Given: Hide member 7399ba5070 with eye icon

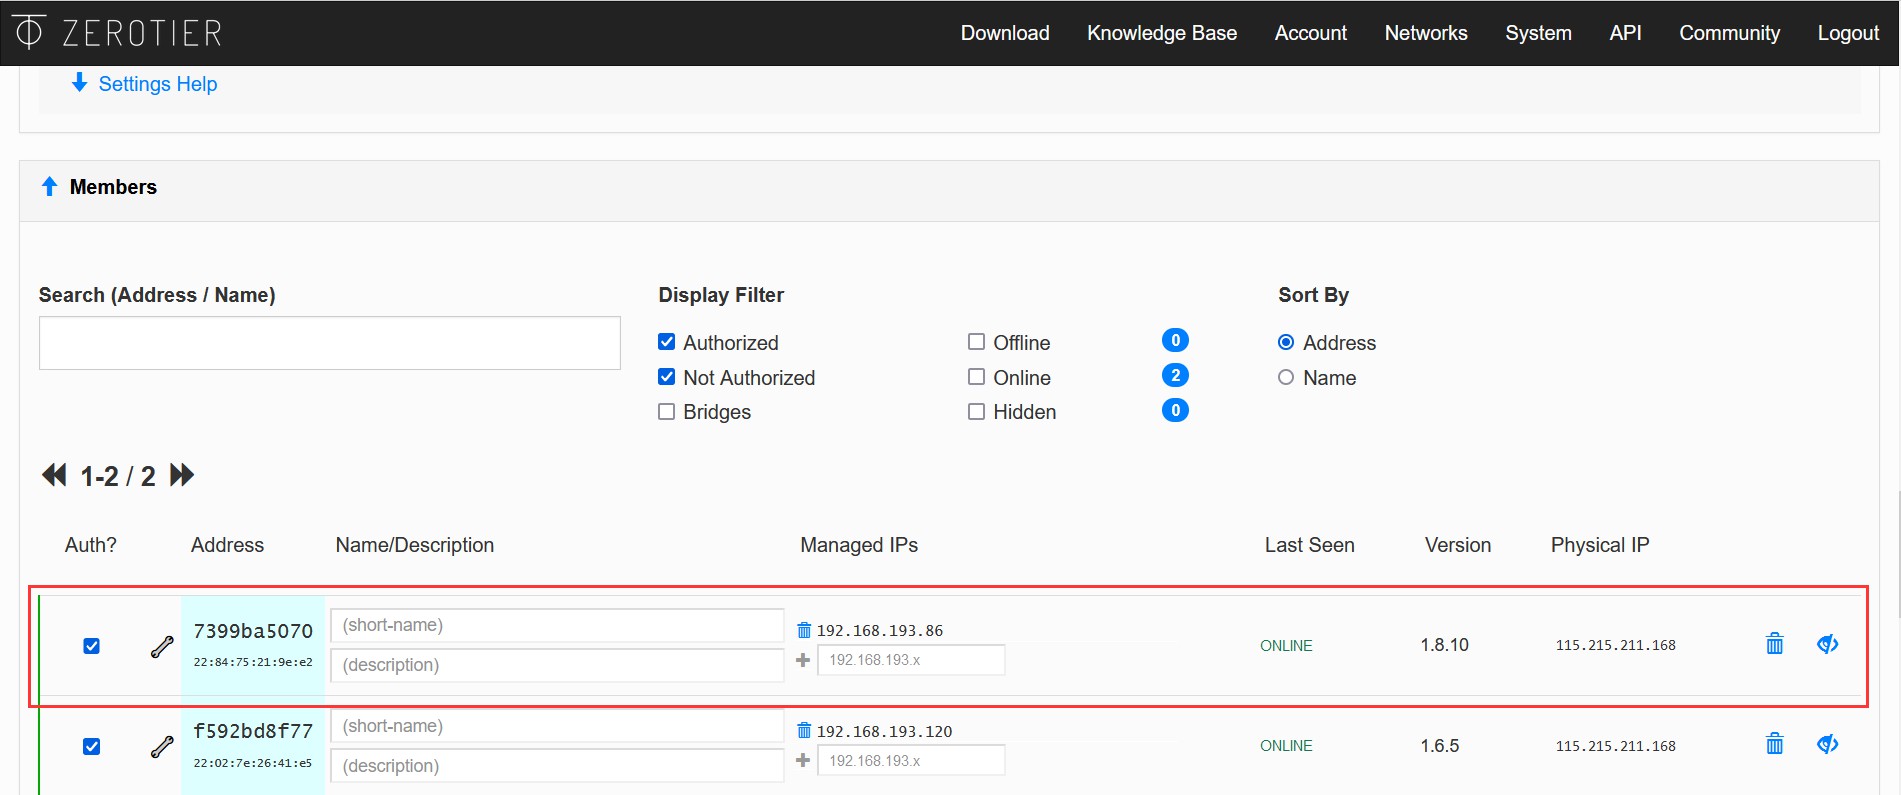Looking at the screenshot, I should click(1827, 644).
